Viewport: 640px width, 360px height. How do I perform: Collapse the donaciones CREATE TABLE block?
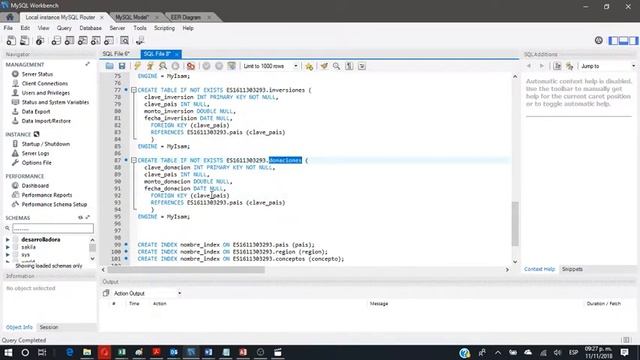(x=133, y=160)
